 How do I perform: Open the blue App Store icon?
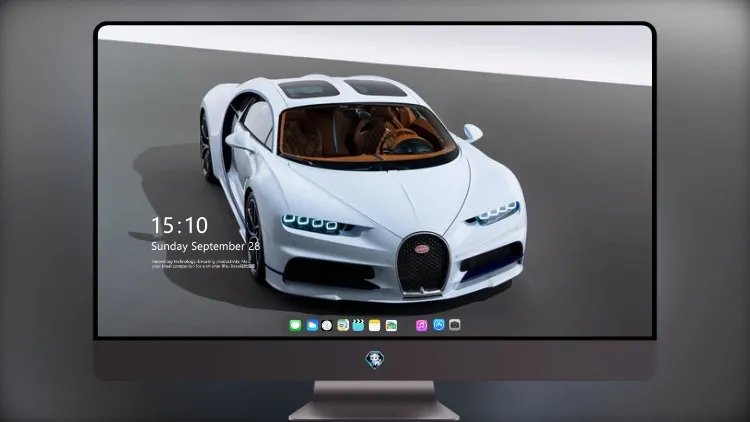point(439,325)
